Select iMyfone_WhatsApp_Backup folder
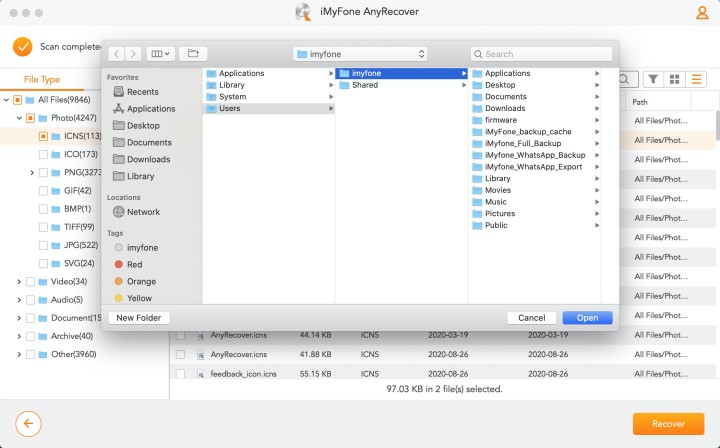 [535, 155]
